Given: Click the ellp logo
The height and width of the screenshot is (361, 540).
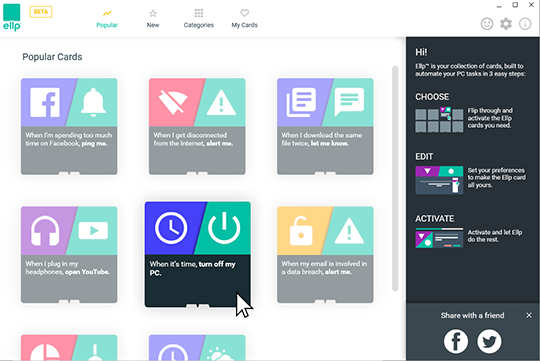Looking at the screenshot, I should [x=12, y=18].
